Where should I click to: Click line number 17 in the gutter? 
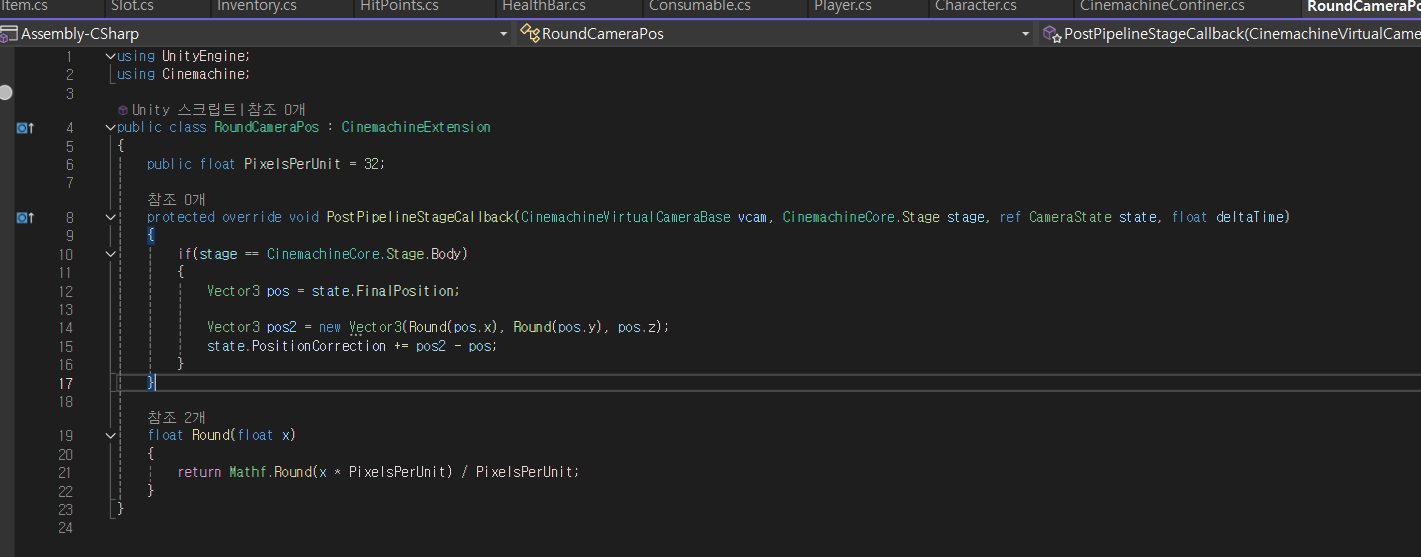[x=66, y=383]
